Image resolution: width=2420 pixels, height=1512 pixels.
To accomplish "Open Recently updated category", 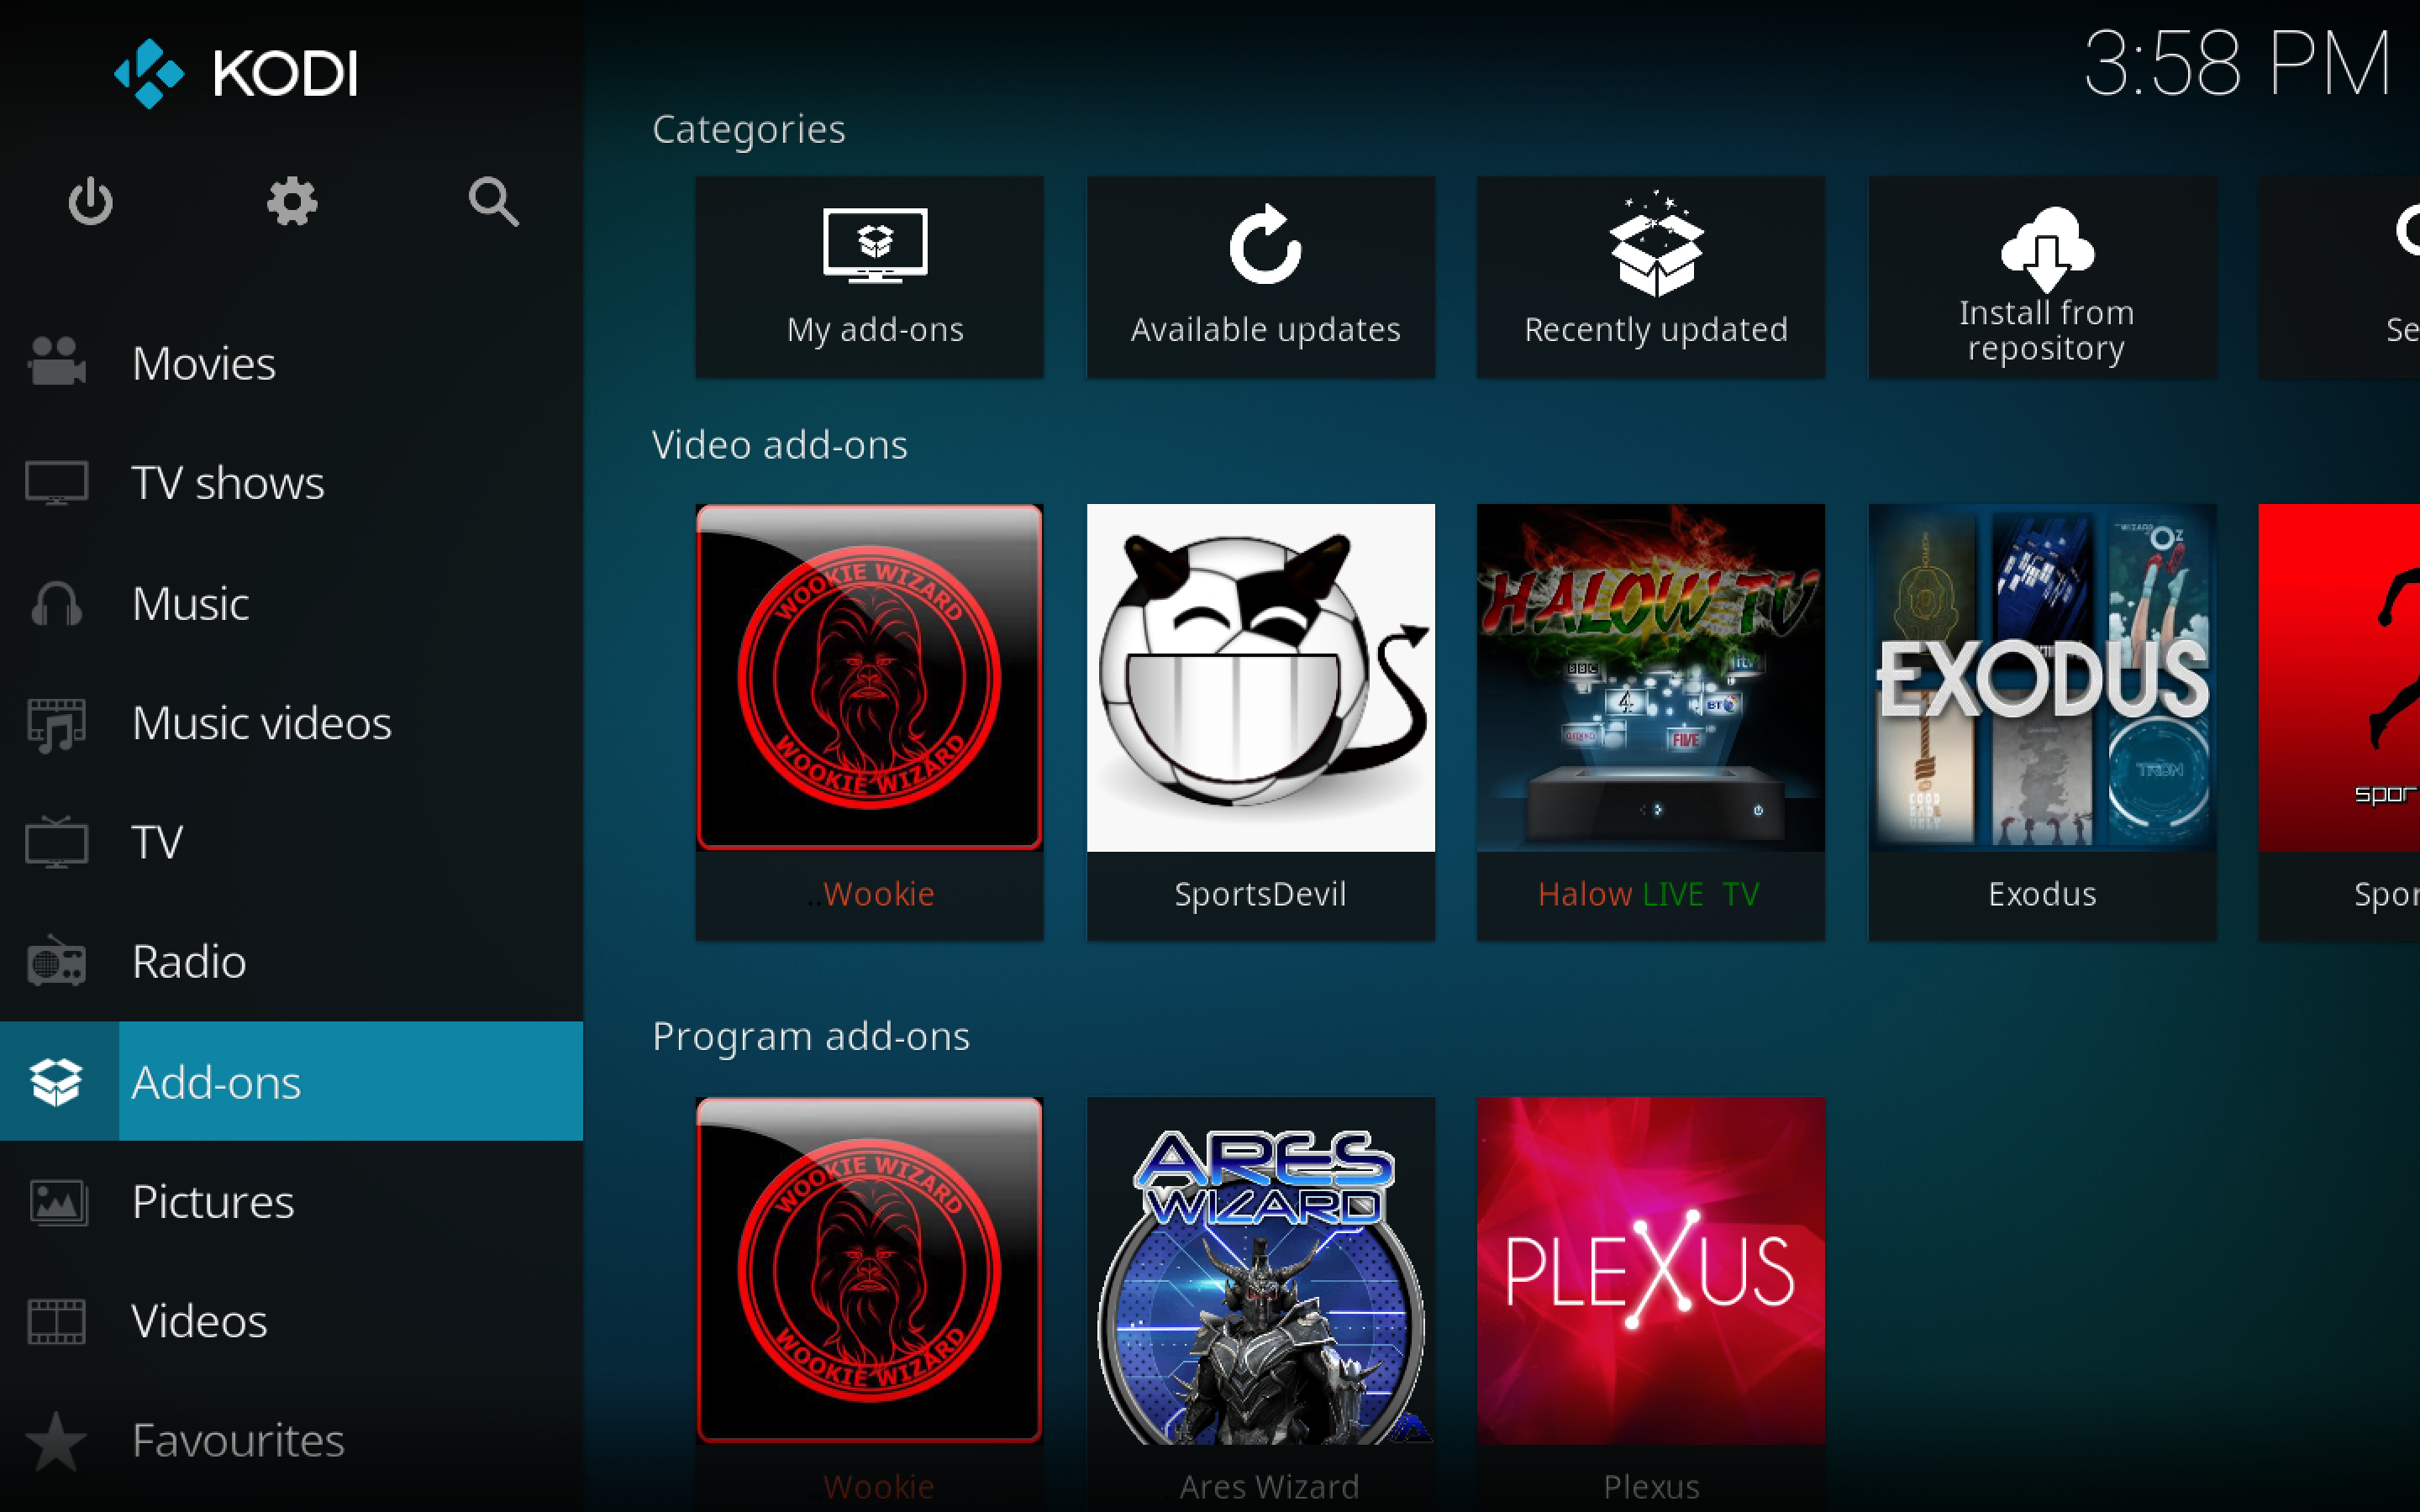I will click(x=1651, y=277).
